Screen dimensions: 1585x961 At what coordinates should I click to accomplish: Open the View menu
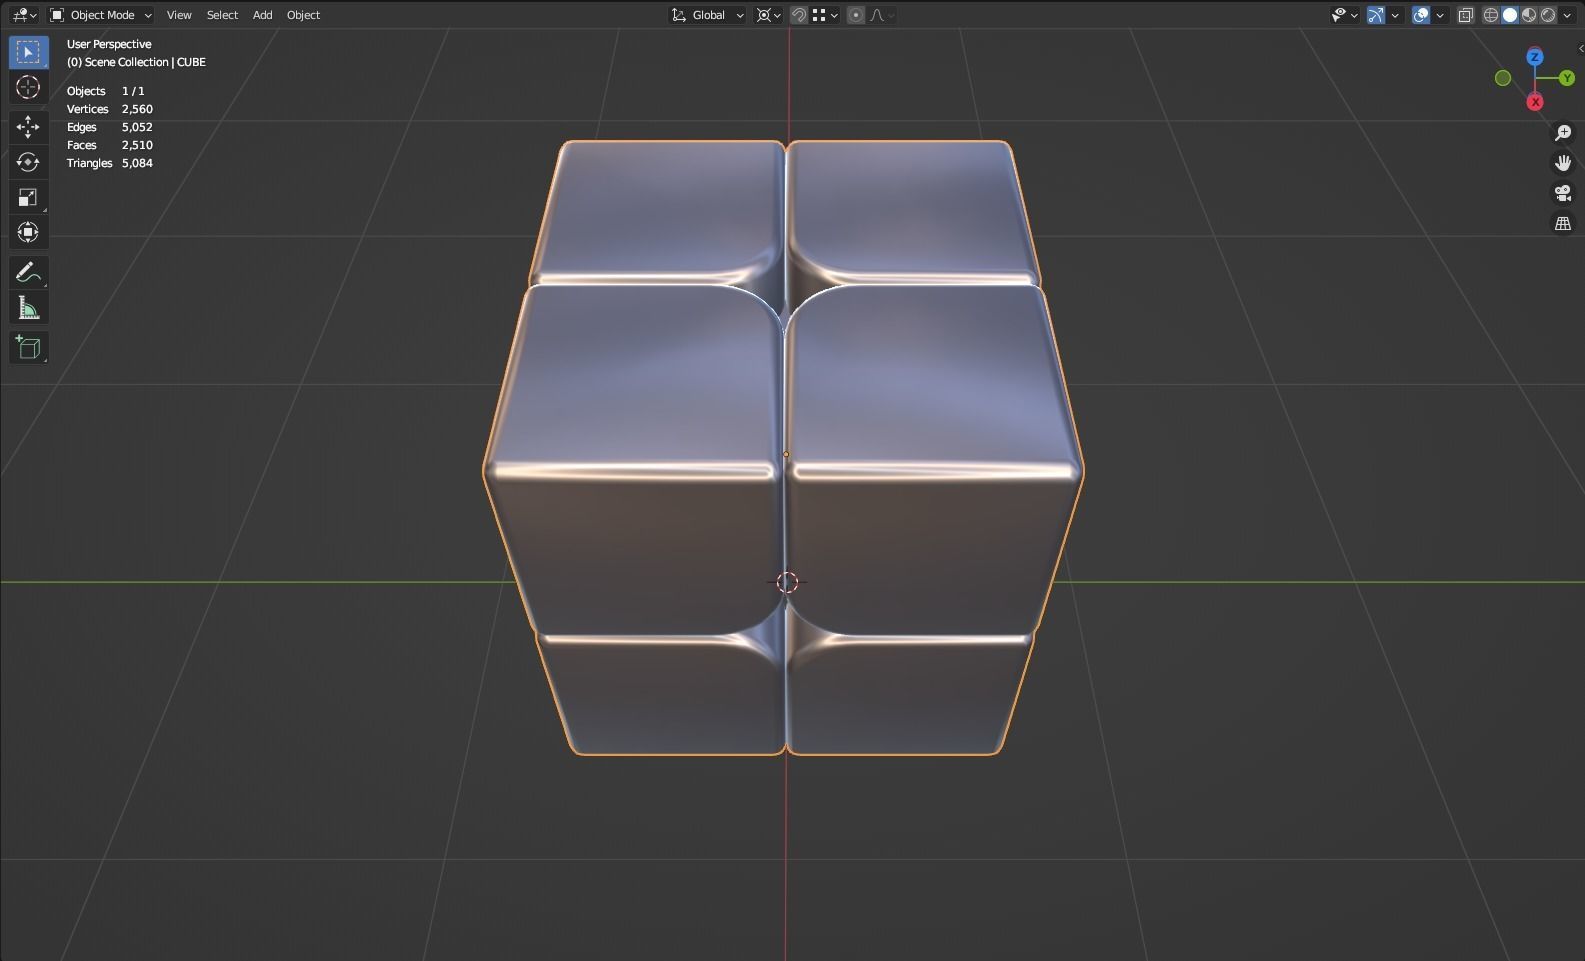(x=179, y=15)
